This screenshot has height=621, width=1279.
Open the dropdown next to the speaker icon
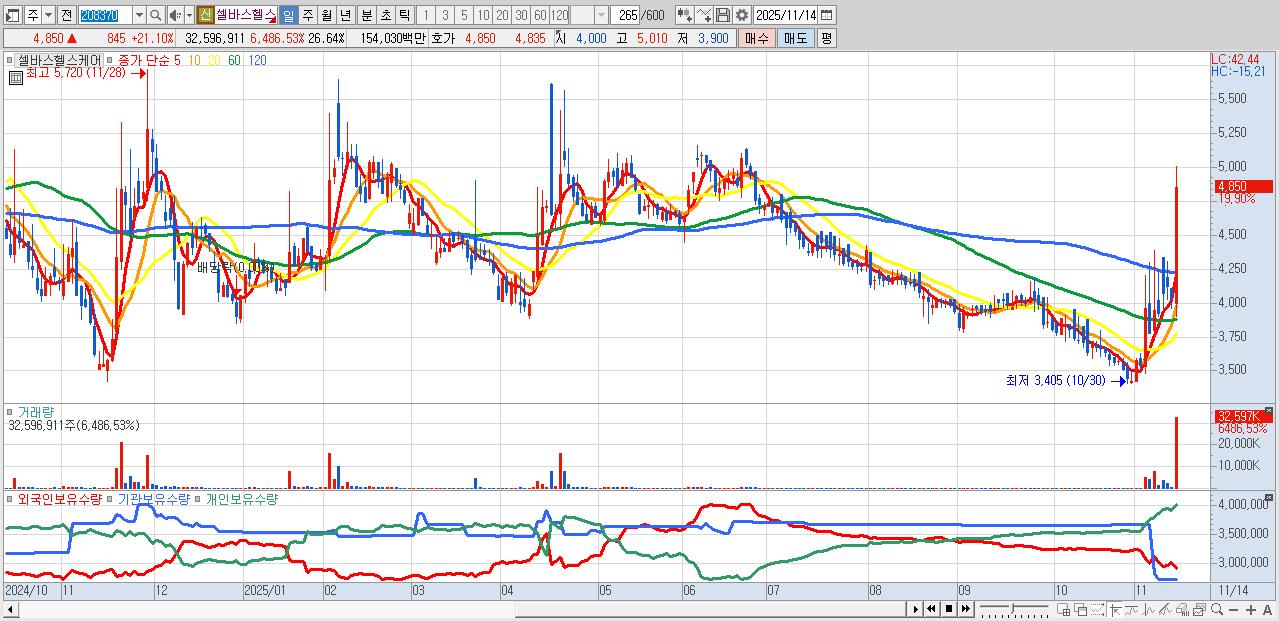189,15
